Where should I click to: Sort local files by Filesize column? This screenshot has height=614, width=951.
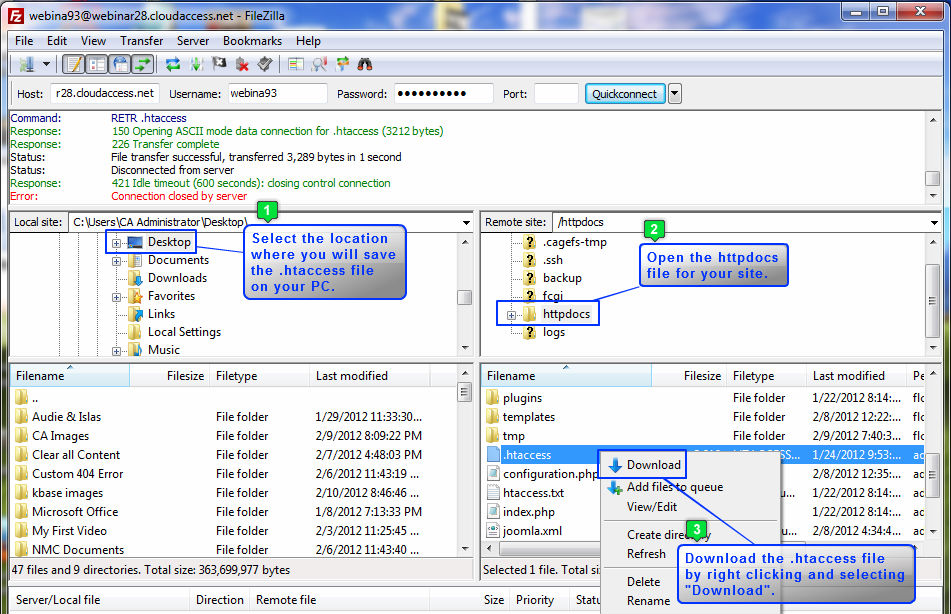coord(169,376)
